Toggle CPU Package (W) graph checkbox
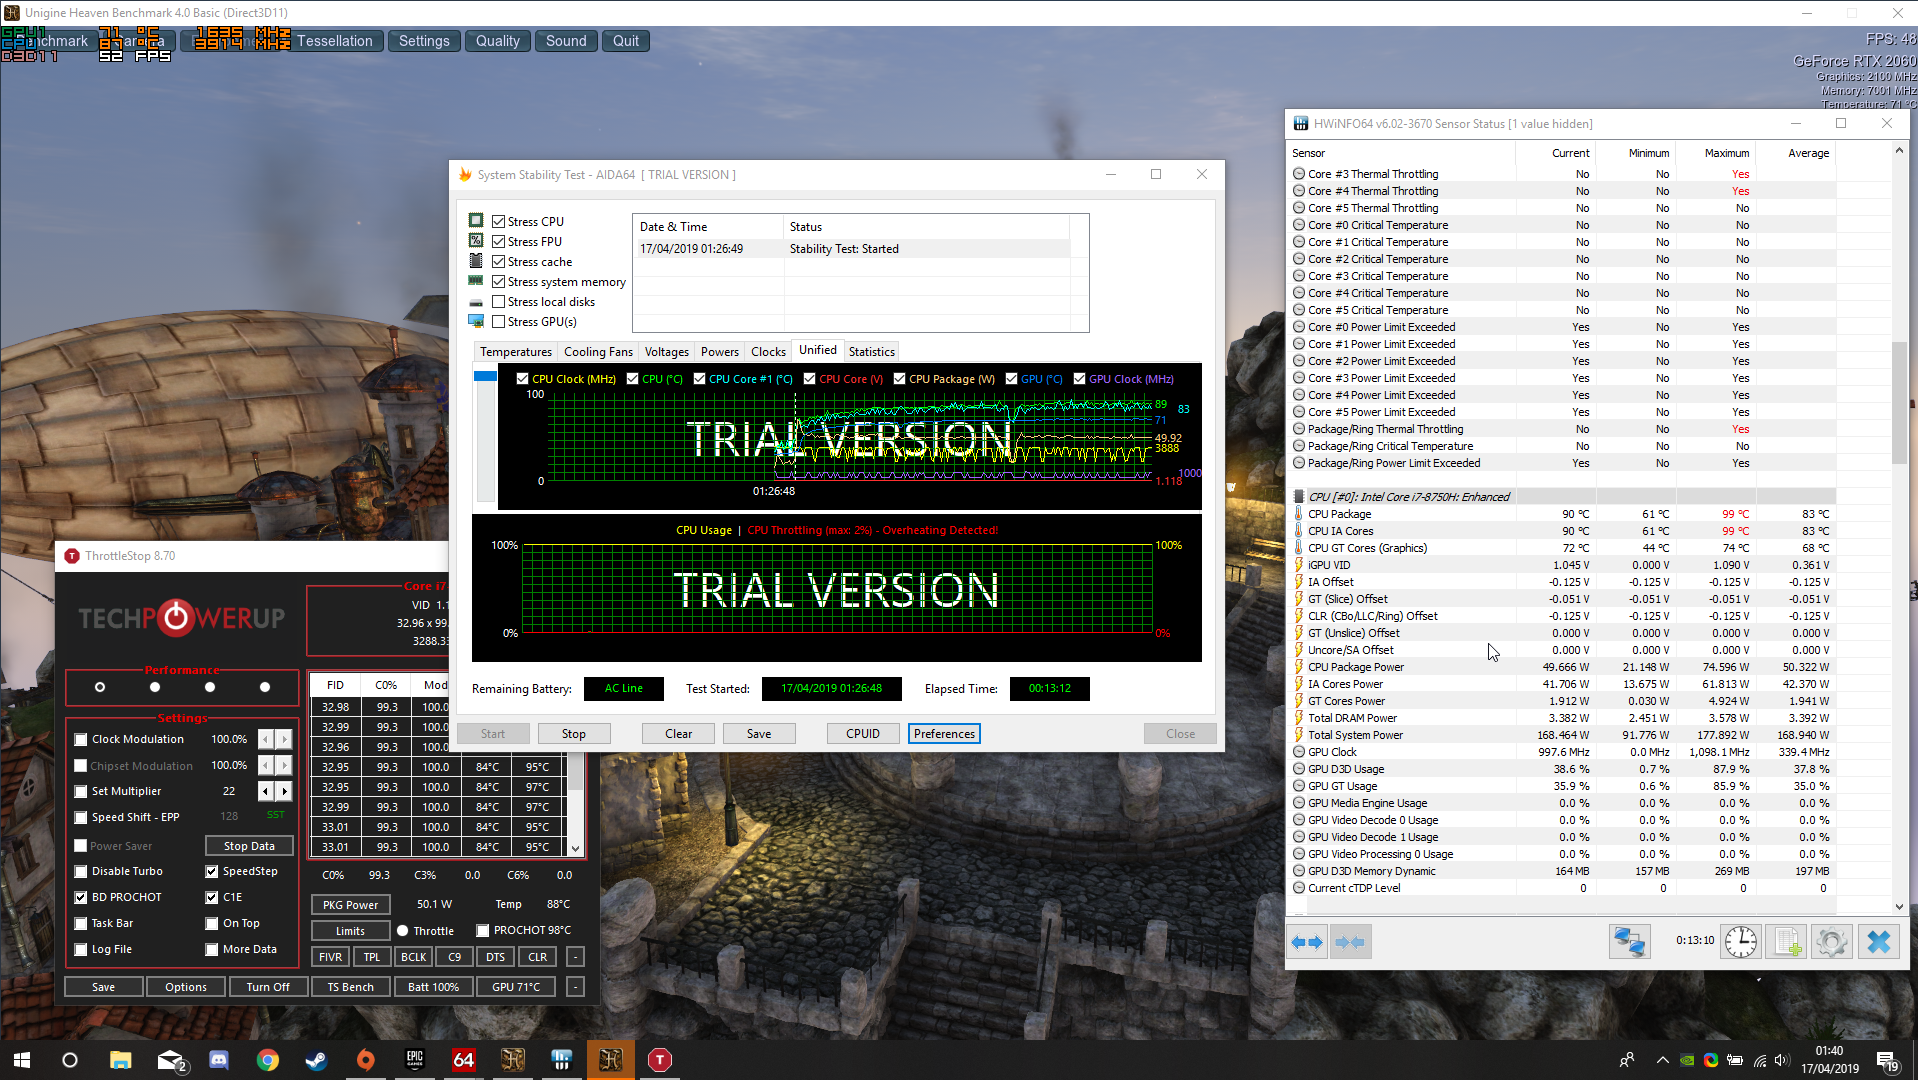Viewport: 1918px width, 1080px height. click(899, 379)
